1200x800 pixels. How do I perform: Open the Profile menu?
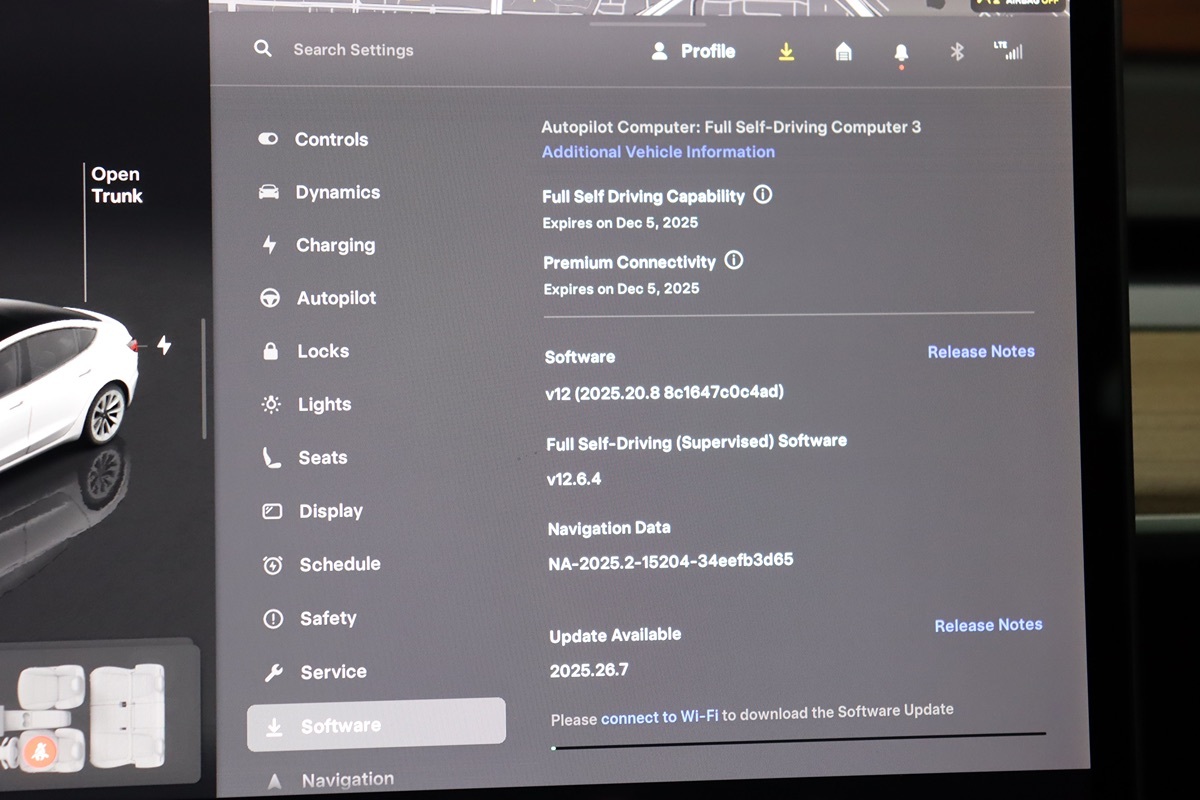(x=693, y=51)
